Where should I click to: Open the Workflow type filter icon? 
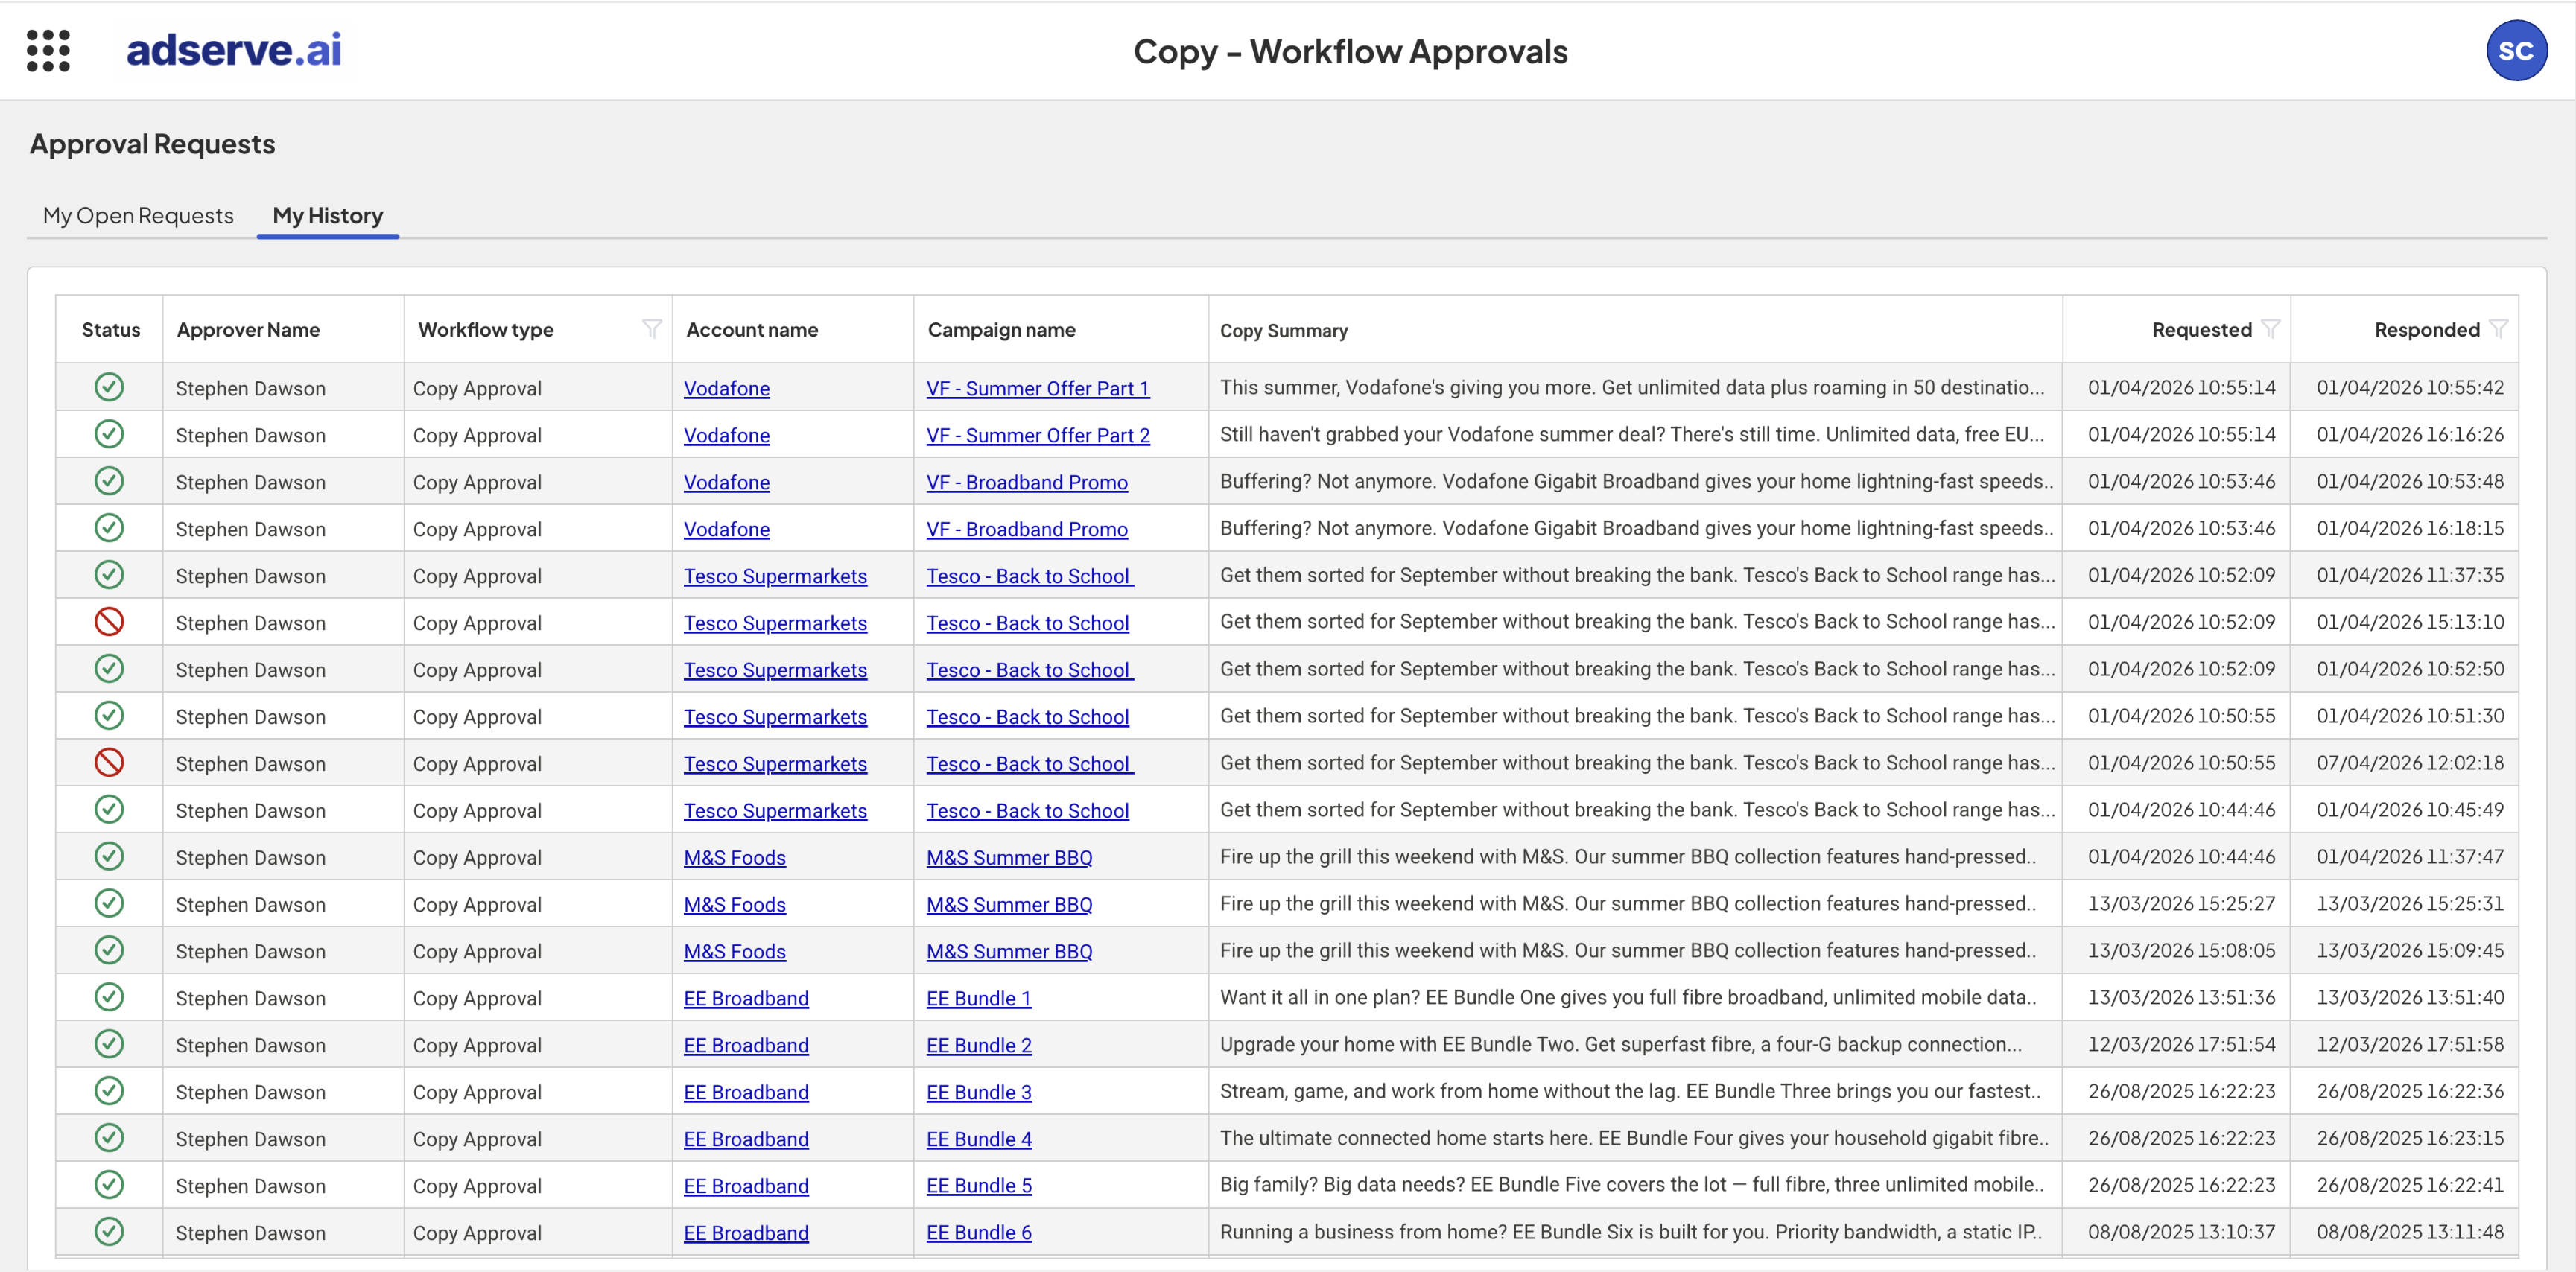click(x=651, y=329)
